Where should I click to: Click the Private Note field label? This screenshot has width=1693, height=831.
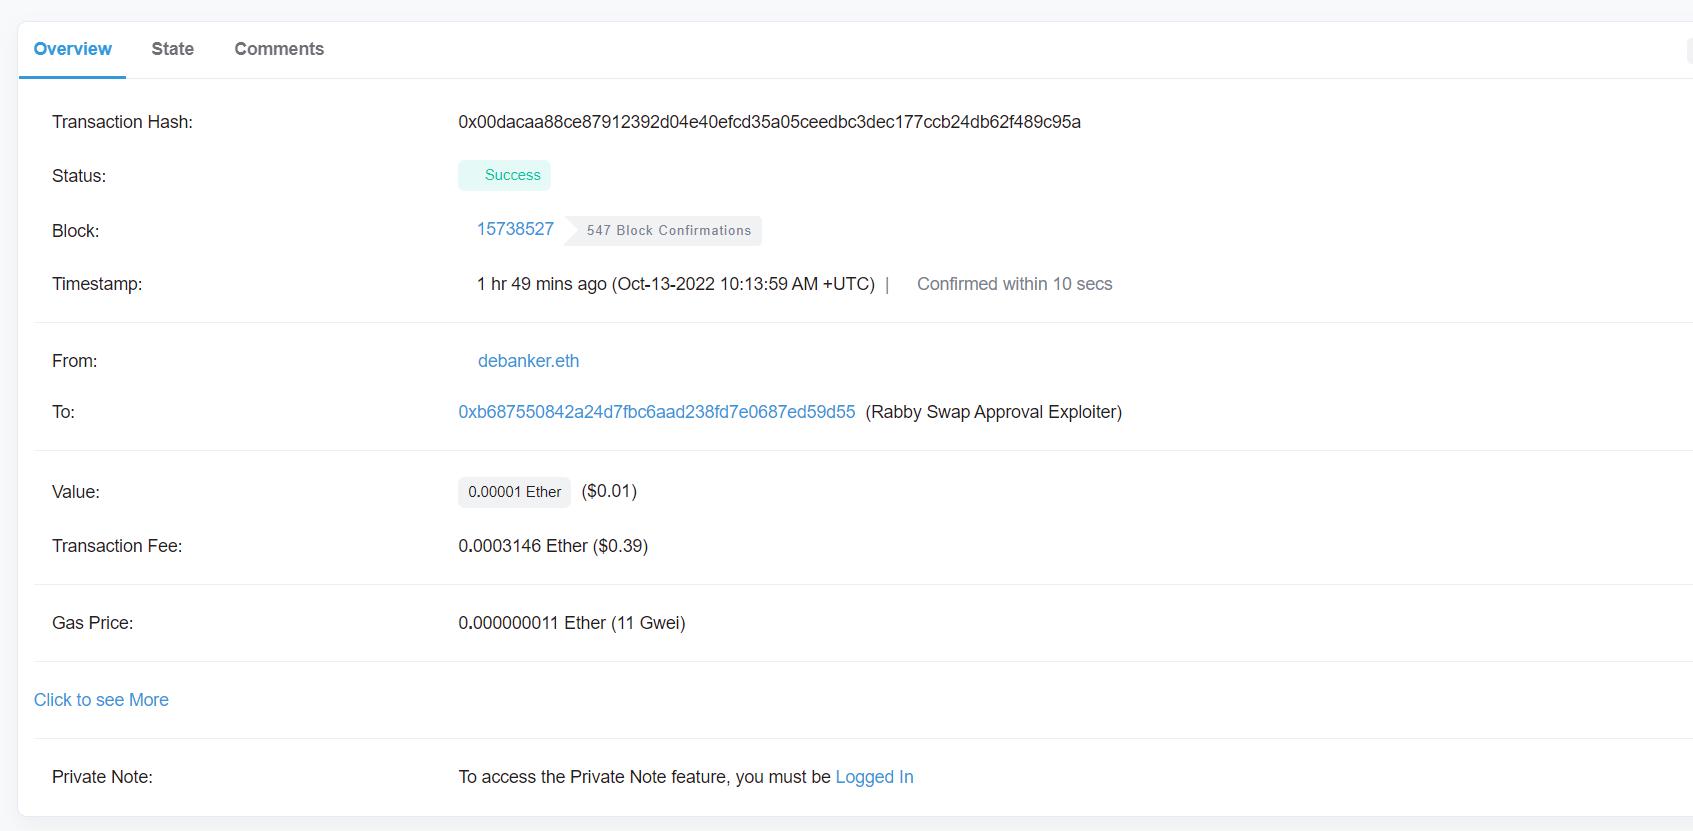tap(102, 777)
